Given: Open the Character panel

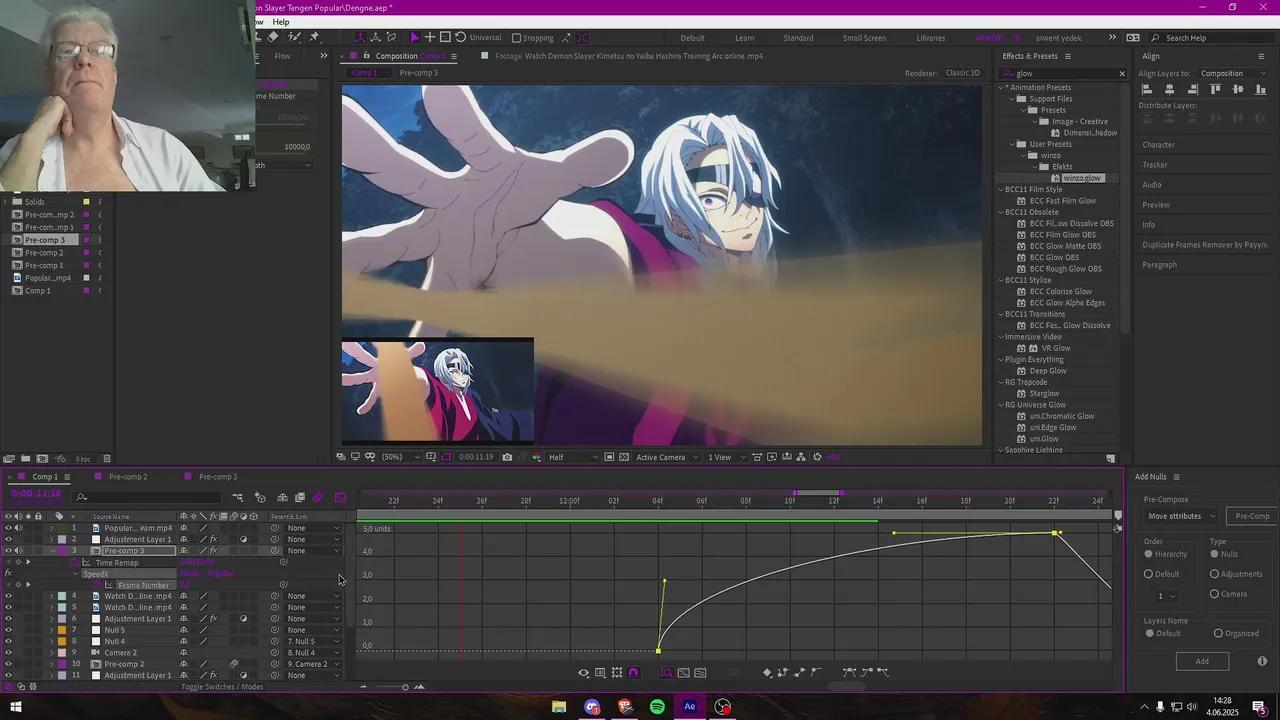Looking at the screenshot, I should click(x=1159, y=145).
